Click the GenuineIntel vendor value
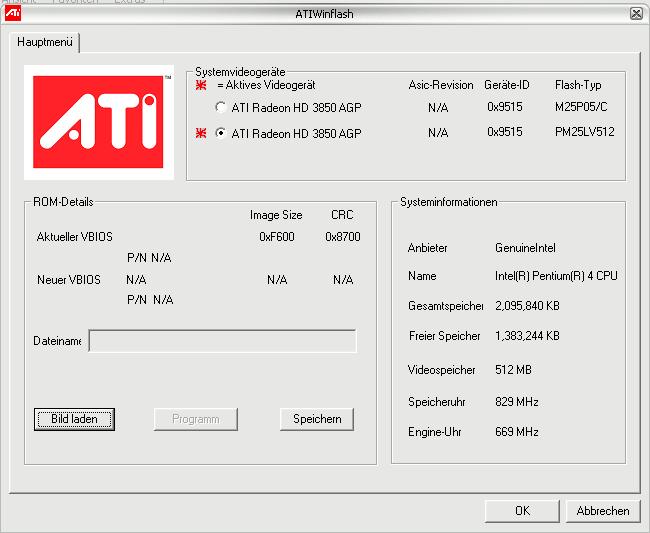 pos(525,248)
